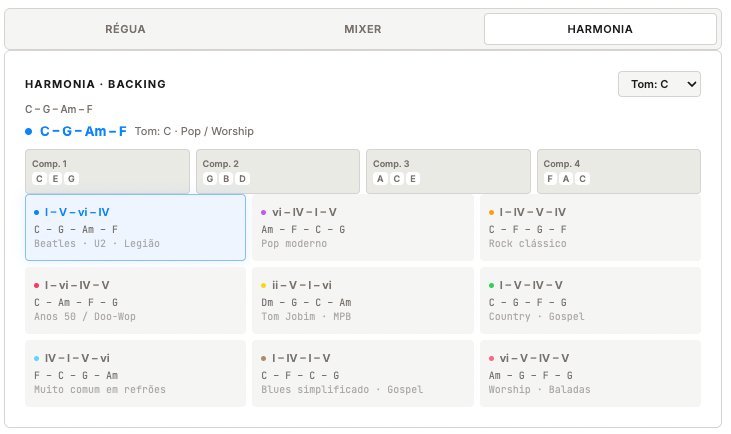The width and height of the screenshot is (731, 434).
Task: Click the Comp. 3 measure block
Action: tap(448, 171)
